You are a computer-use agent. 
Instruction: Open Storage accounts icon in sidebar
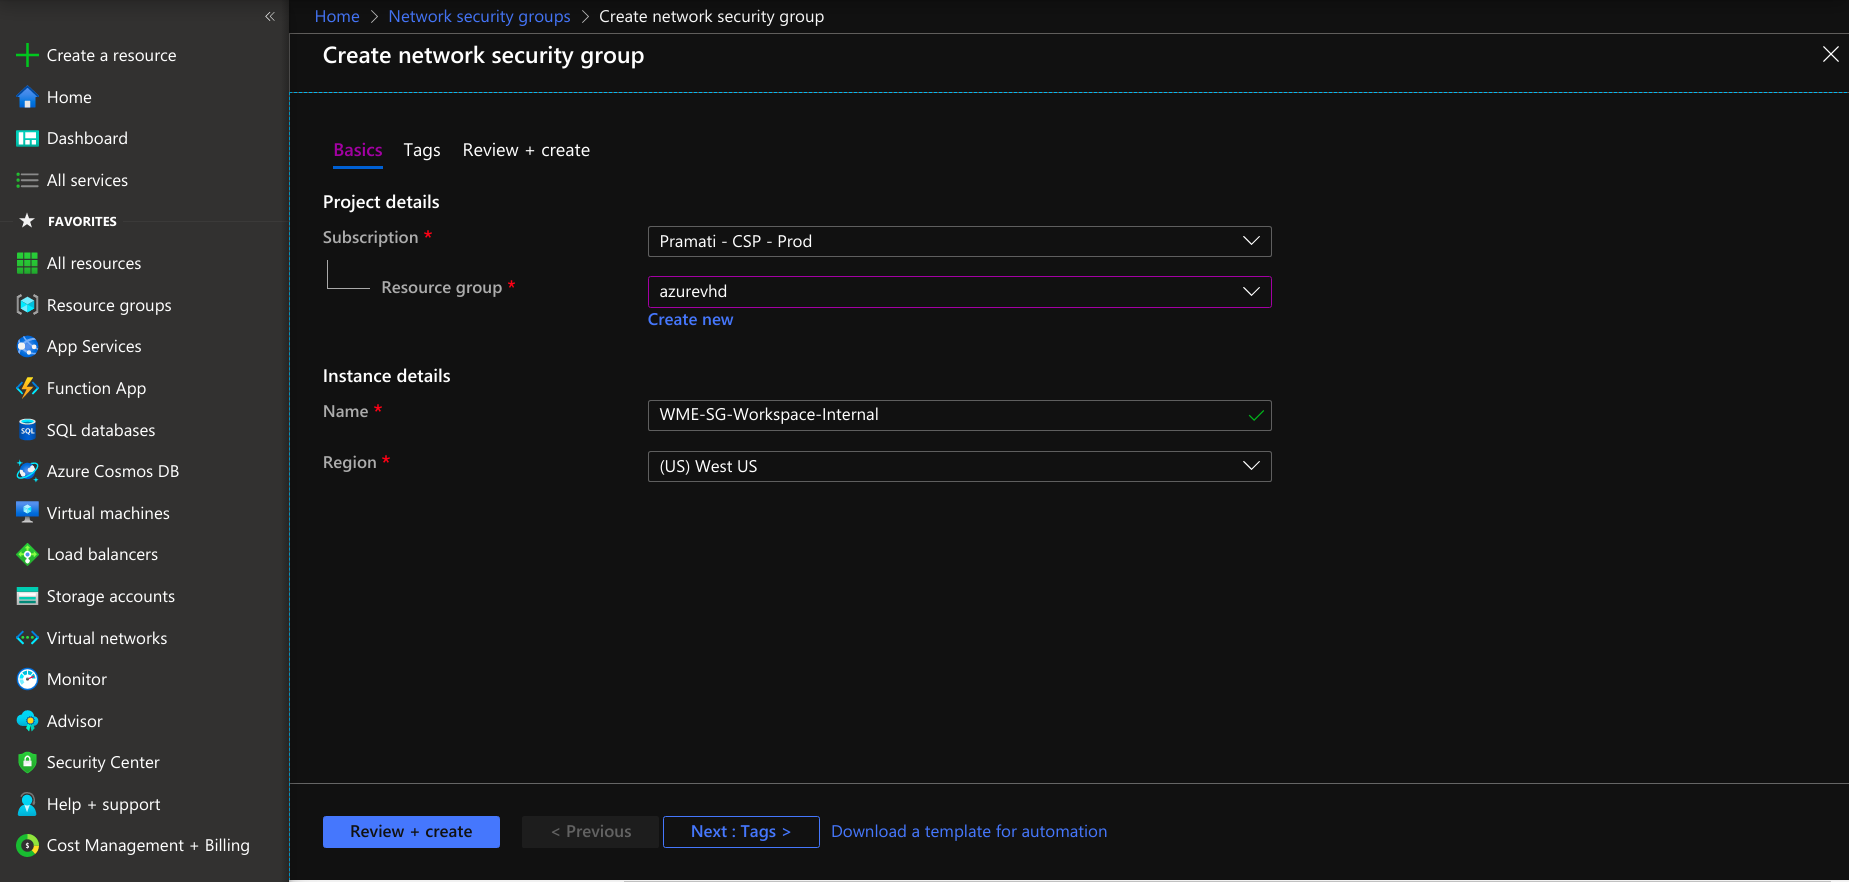point(27,596)
